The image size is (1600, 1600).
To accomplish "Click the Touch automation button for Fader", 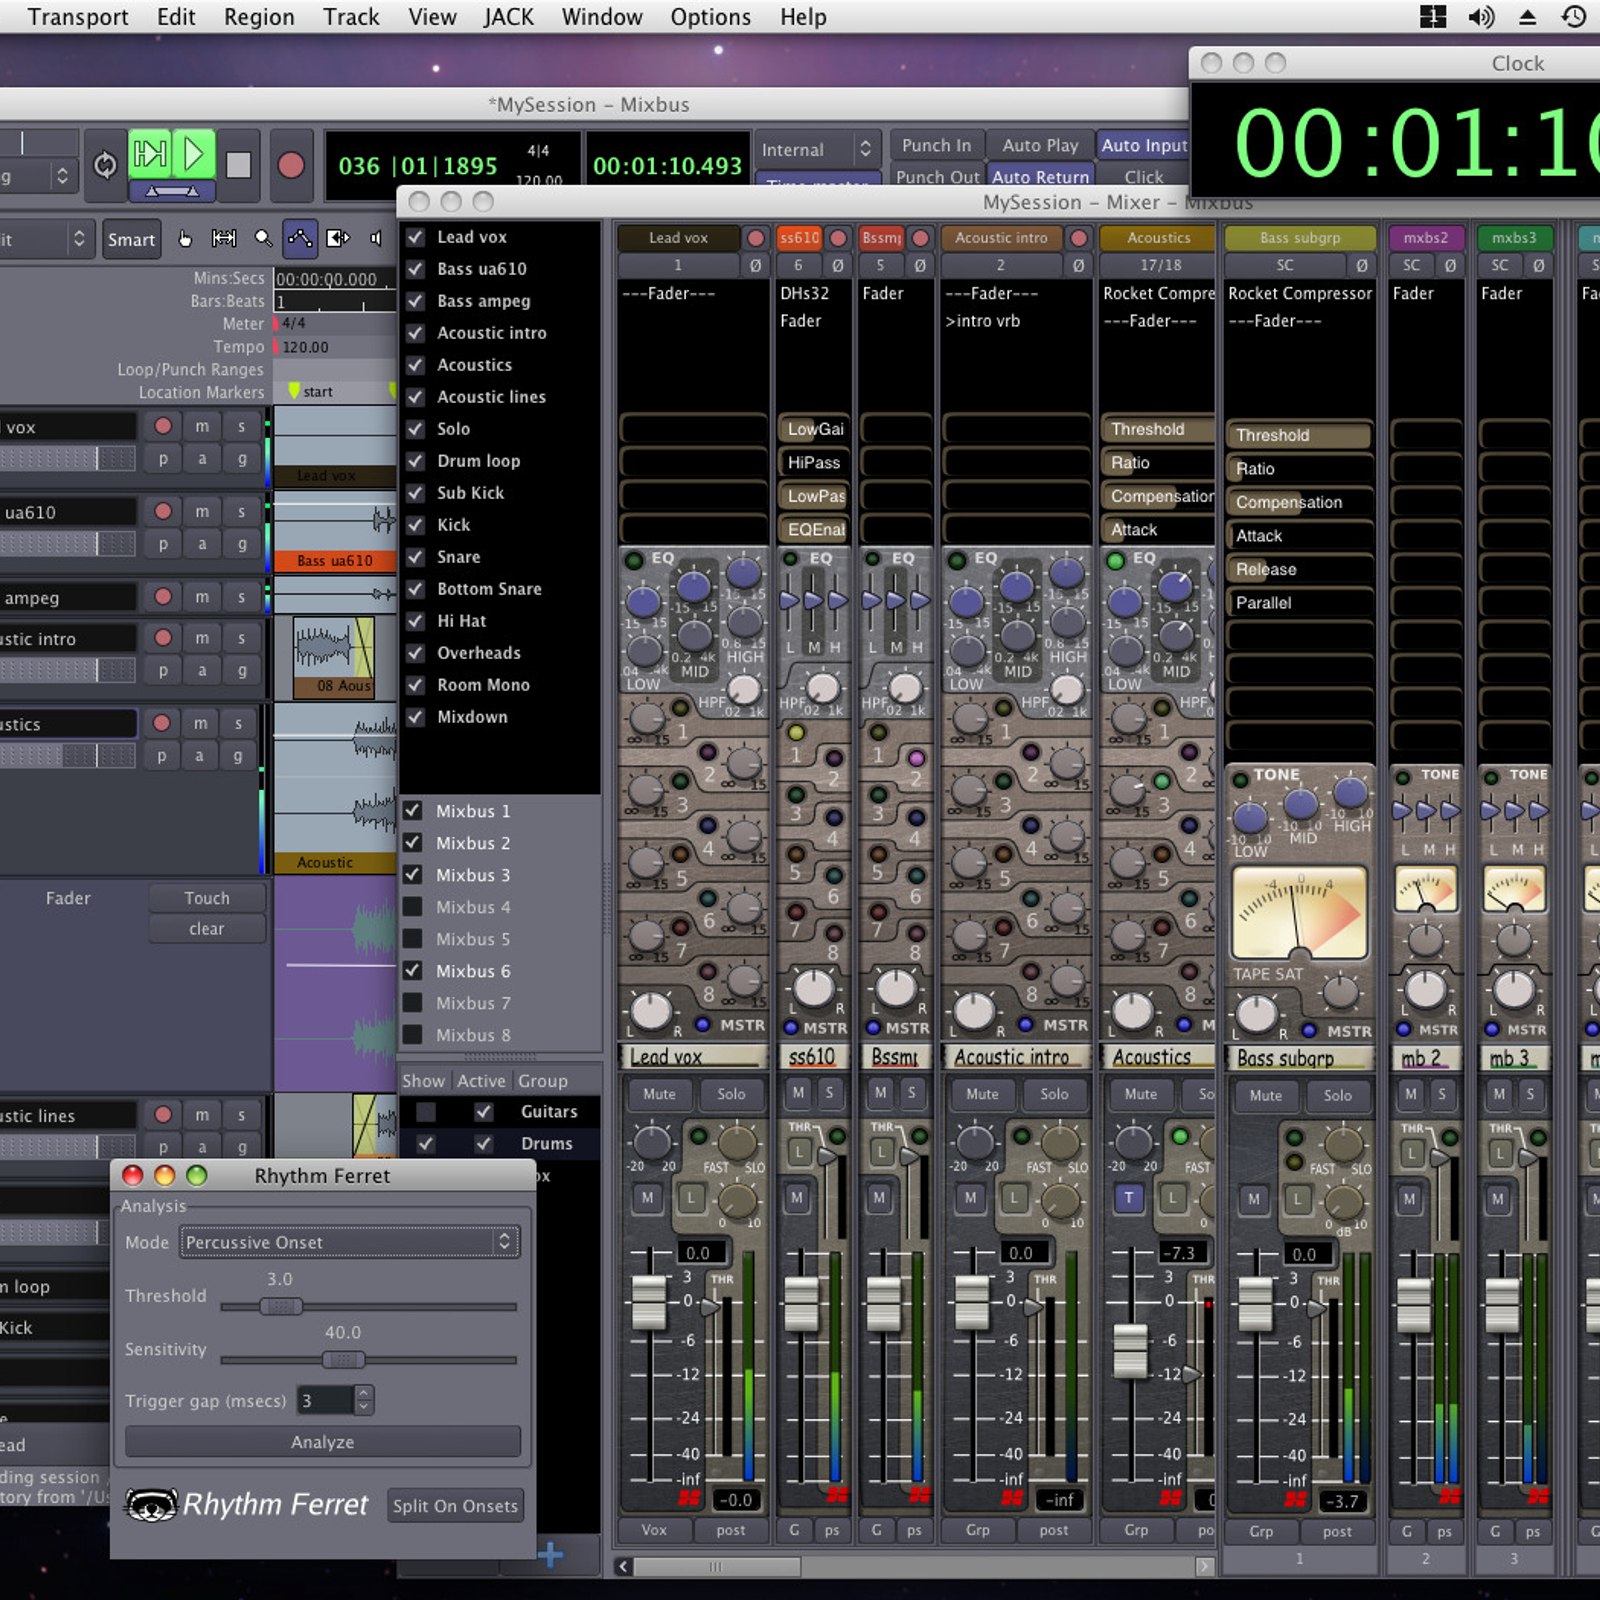I will pyautogui.click(x=207, y=898).
